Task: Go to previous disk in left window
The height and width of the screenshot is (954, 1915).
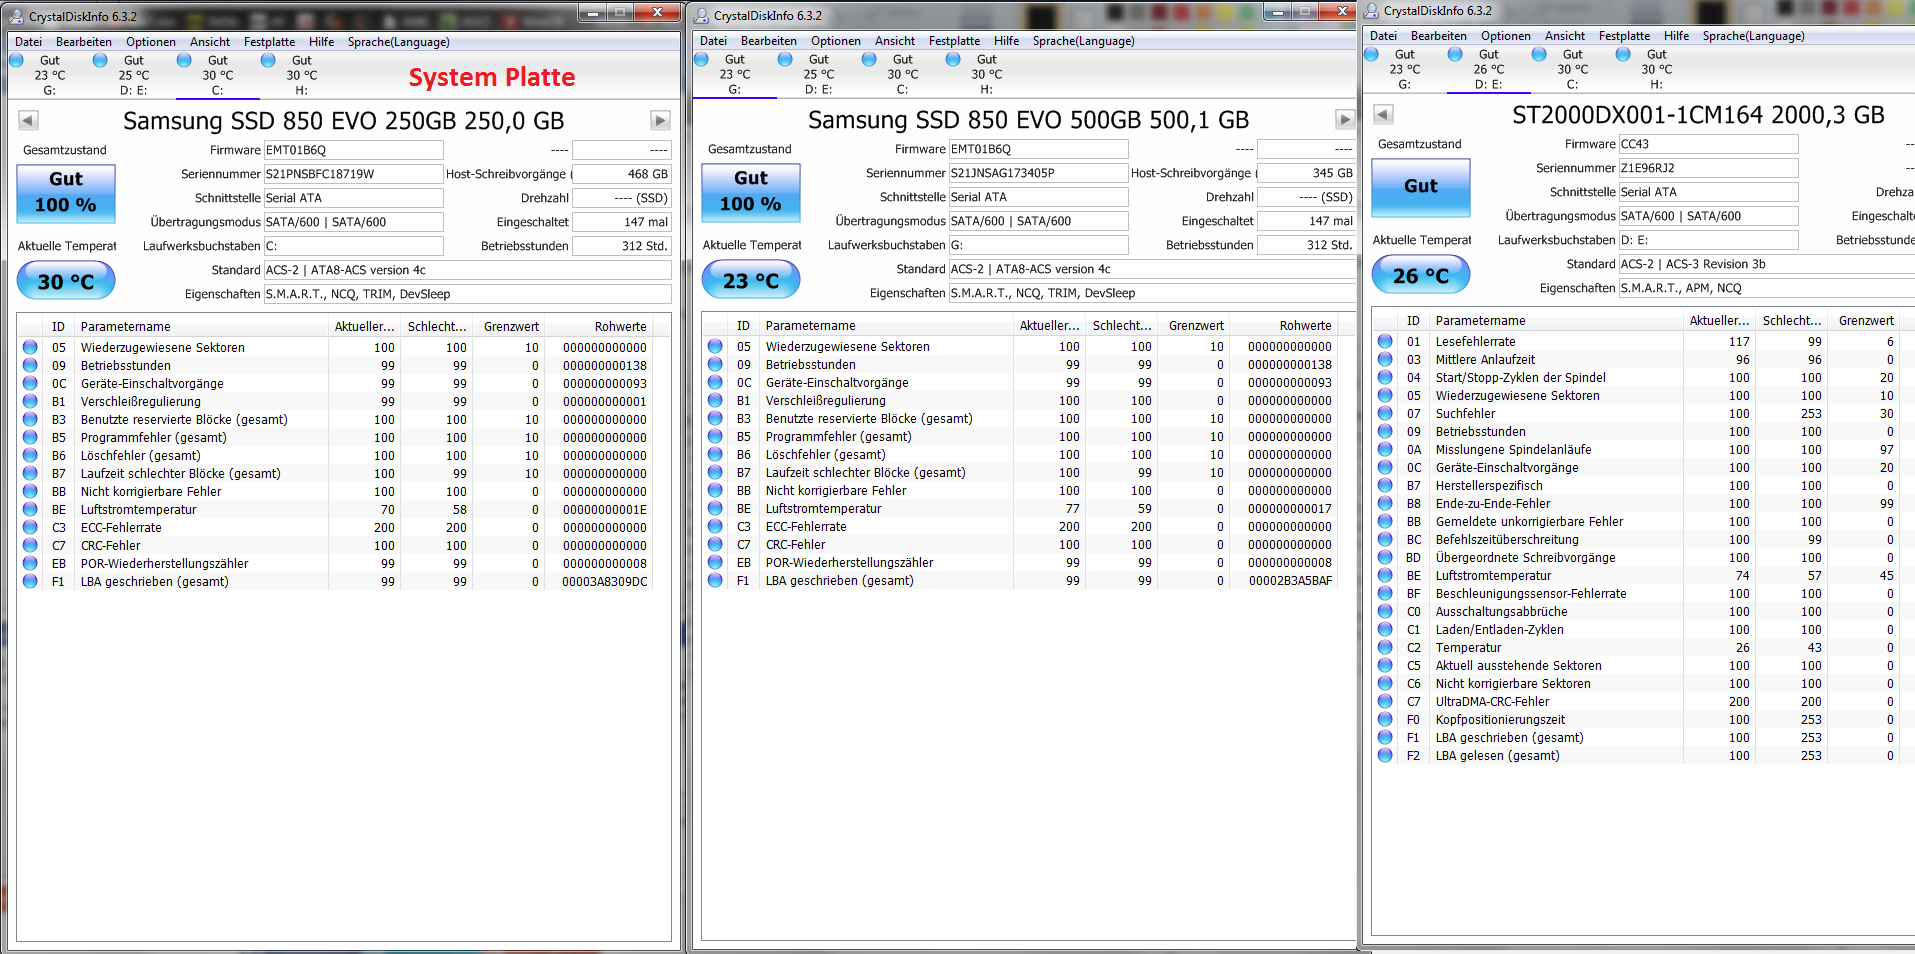Action: tap(28, 120)
